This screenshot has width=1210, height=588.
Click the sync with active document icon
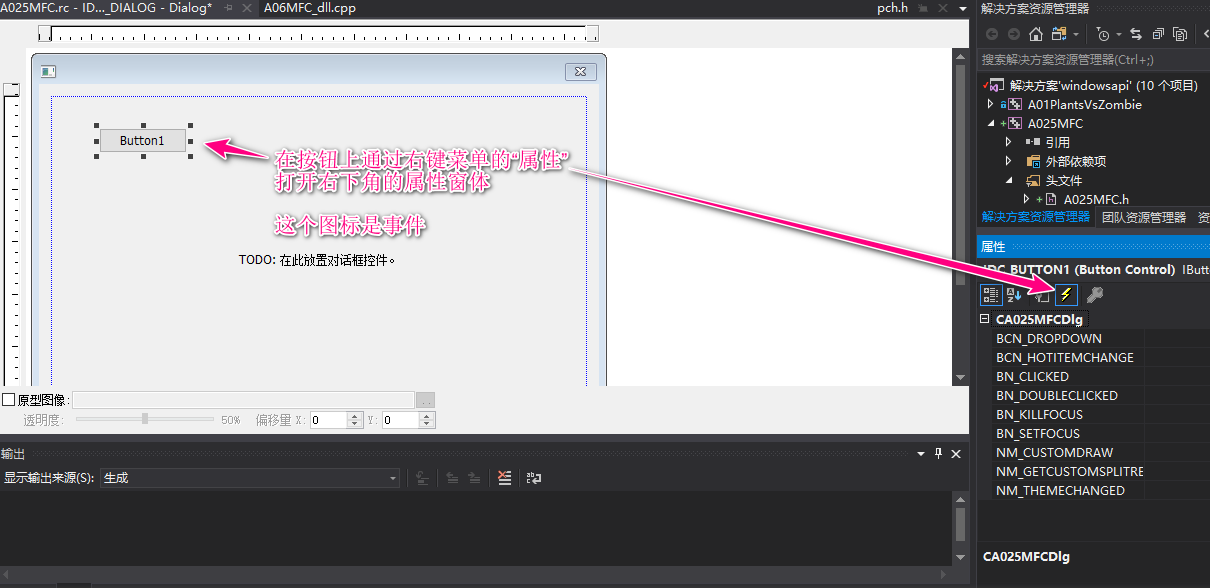tap(1135, 34)
